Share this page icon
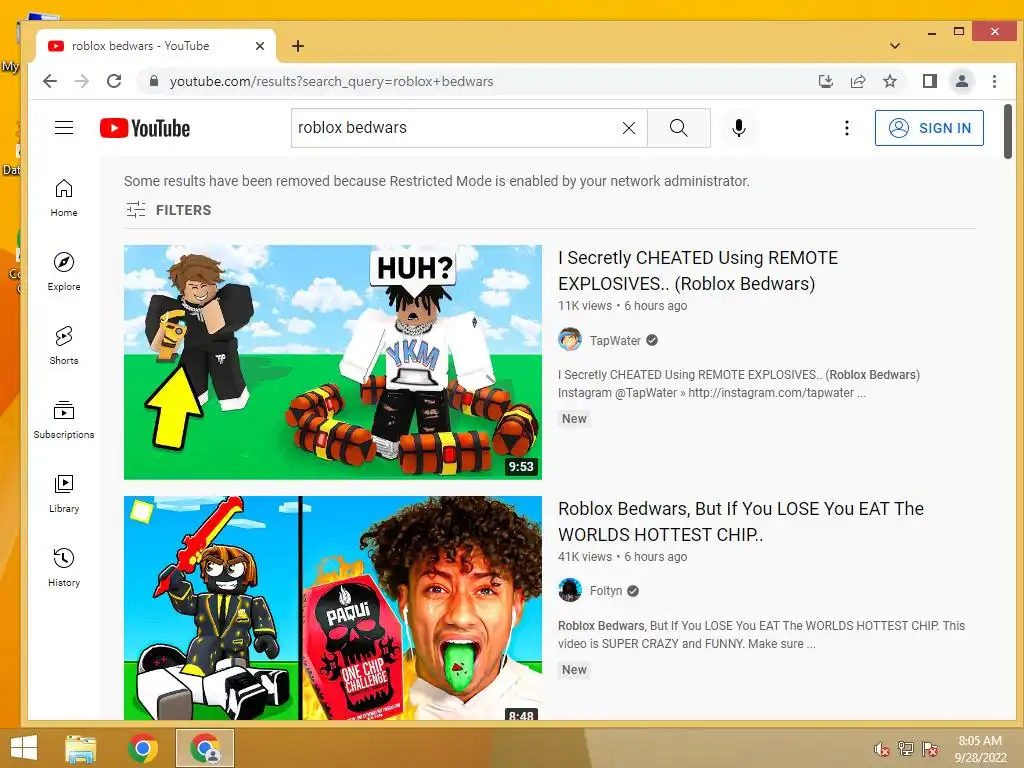Screen dimensions: 1024x768 [x=858, y=81]
